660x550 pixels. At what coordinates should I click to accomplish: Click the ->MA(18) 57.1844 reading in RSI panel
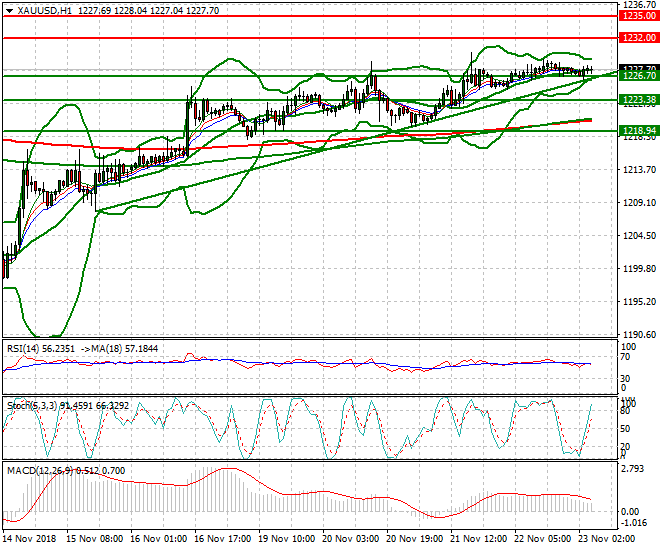pos(119,349)
